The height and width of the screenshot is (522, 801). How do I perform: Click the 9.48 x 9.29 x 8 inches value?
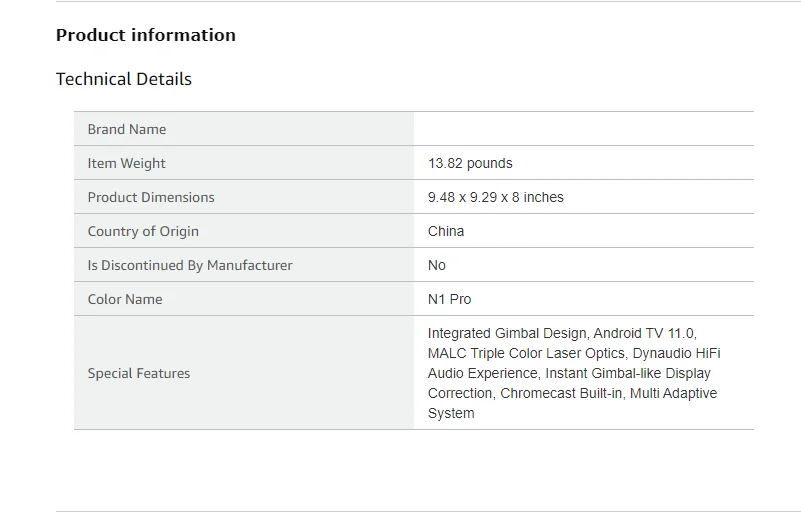pos(496,197)
